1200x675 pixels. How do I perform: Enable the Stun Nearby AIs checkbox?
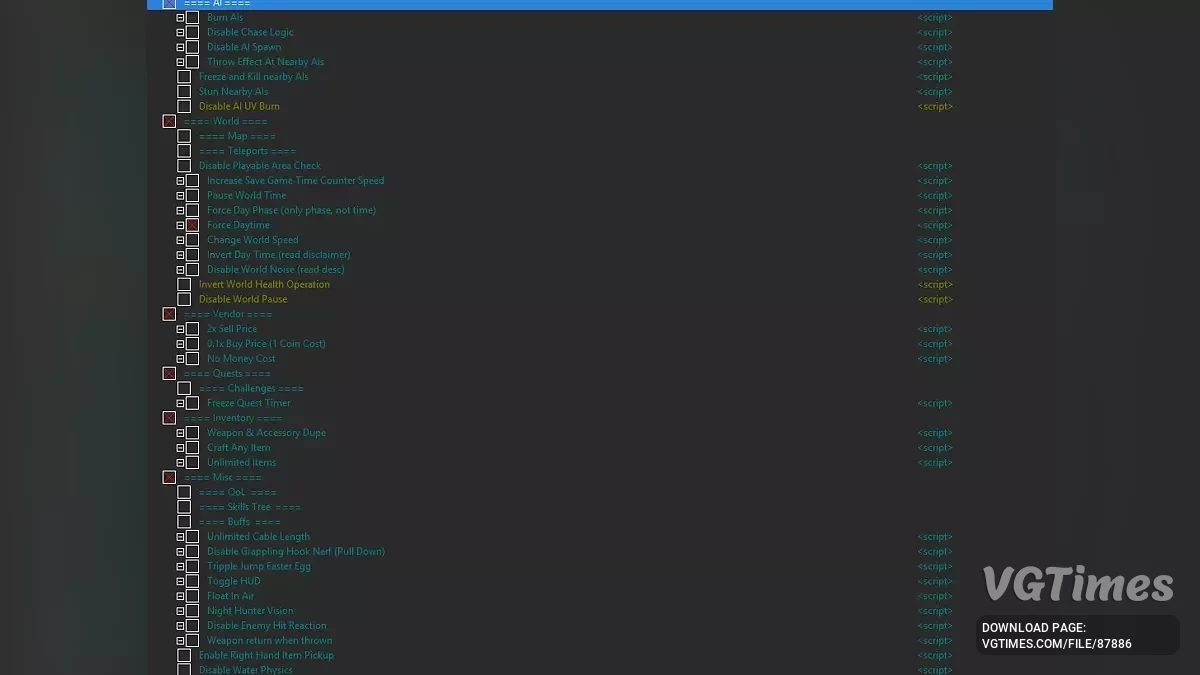[x=184, y=91]
